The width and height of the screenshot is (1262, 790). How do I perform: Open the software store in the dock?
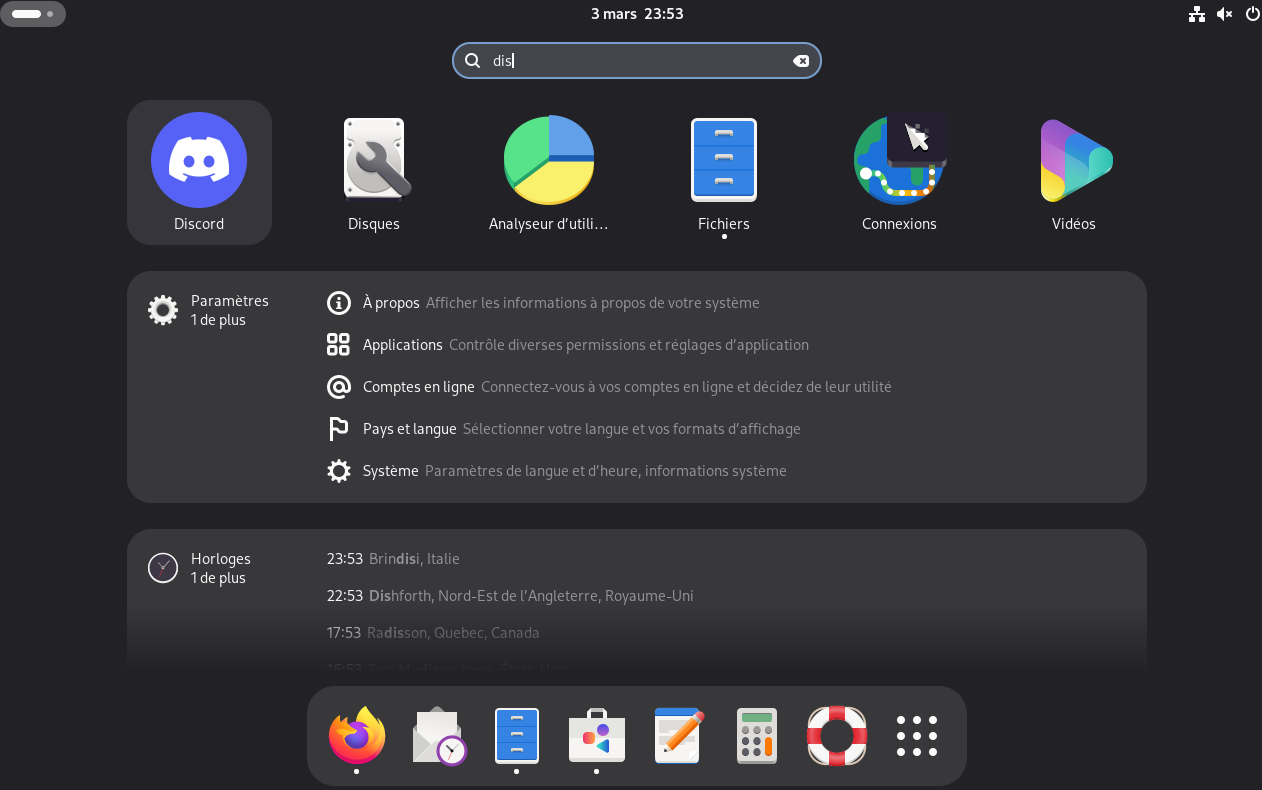[597, 736]
